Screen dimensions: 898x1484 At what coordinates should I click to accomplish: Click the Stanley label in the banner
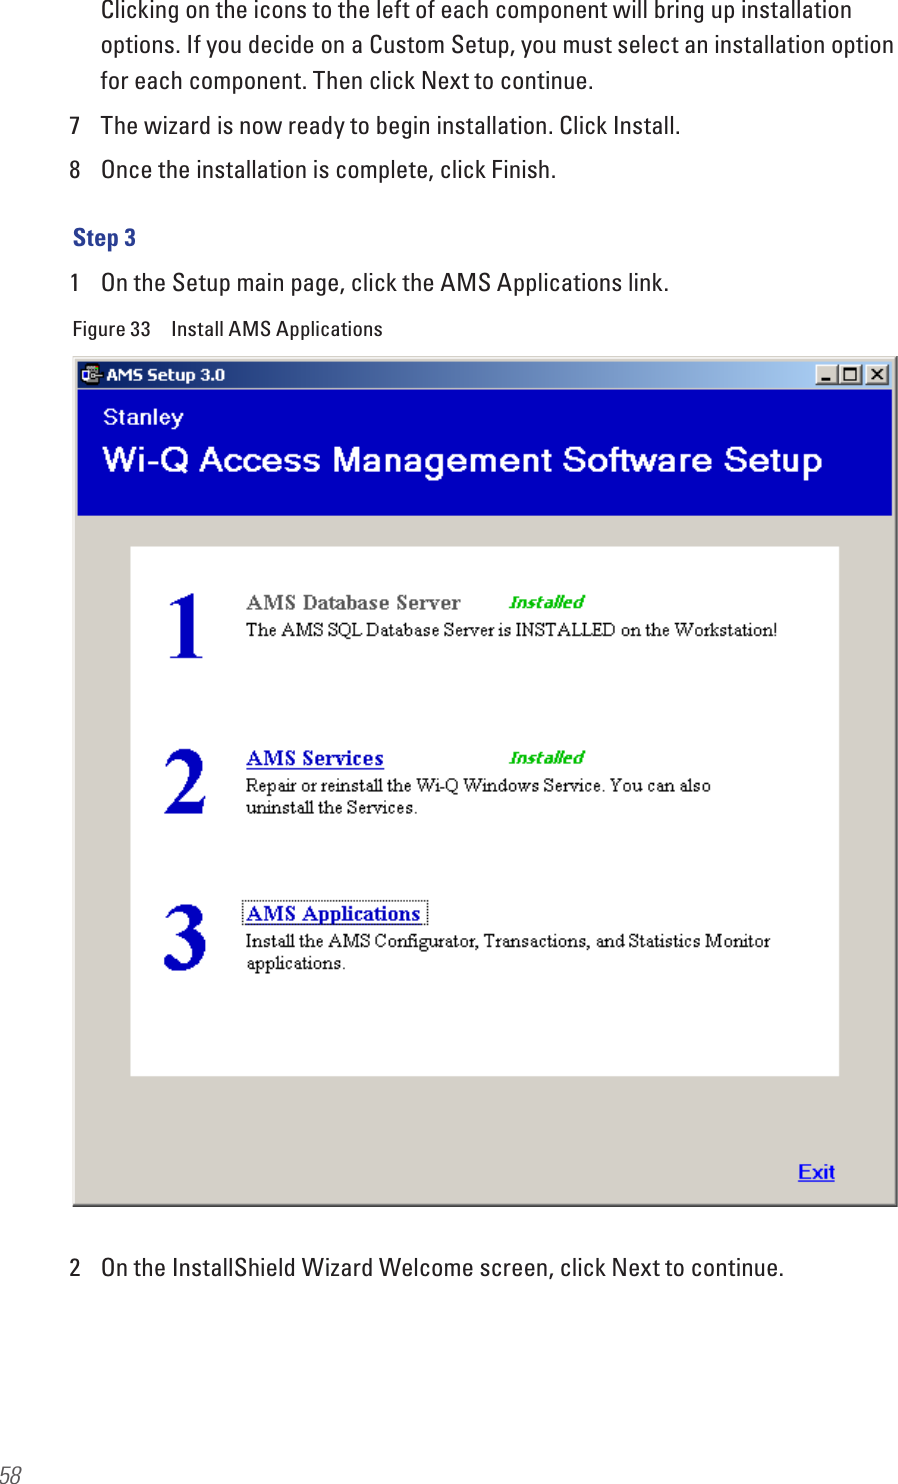[x=143, y=417]
